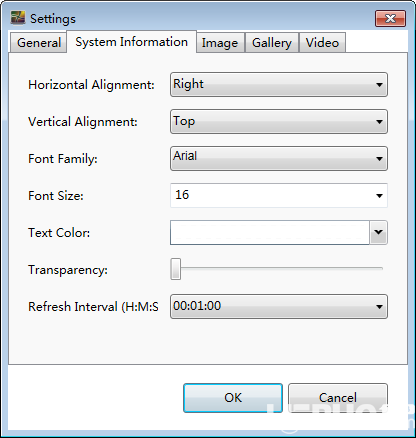Click the Transparency slider handle
Screen dimensions: 416x438
pyautogui.click(x=176, y=269)
